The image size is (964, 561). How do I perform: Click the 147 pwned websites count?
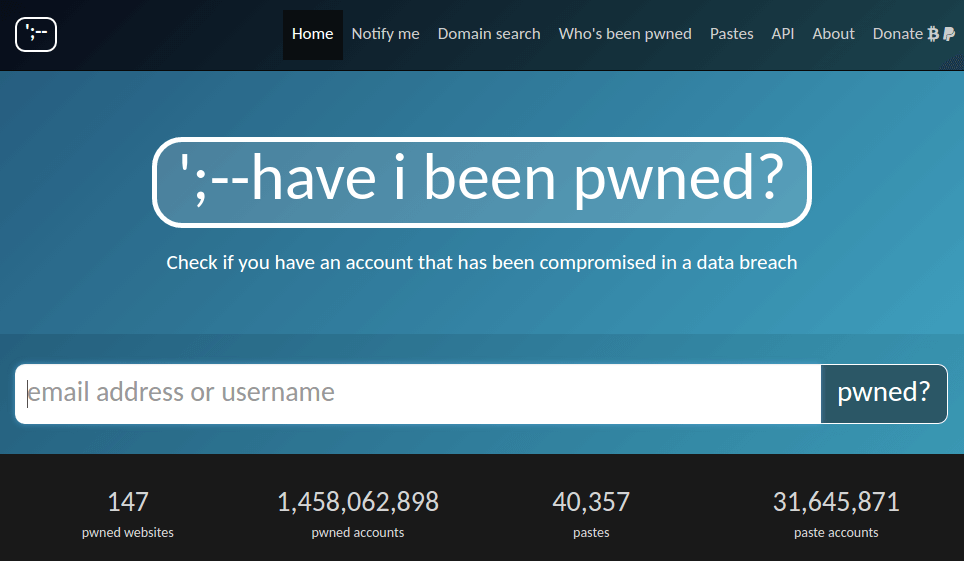pyautogui.click(x=128, y=502)
